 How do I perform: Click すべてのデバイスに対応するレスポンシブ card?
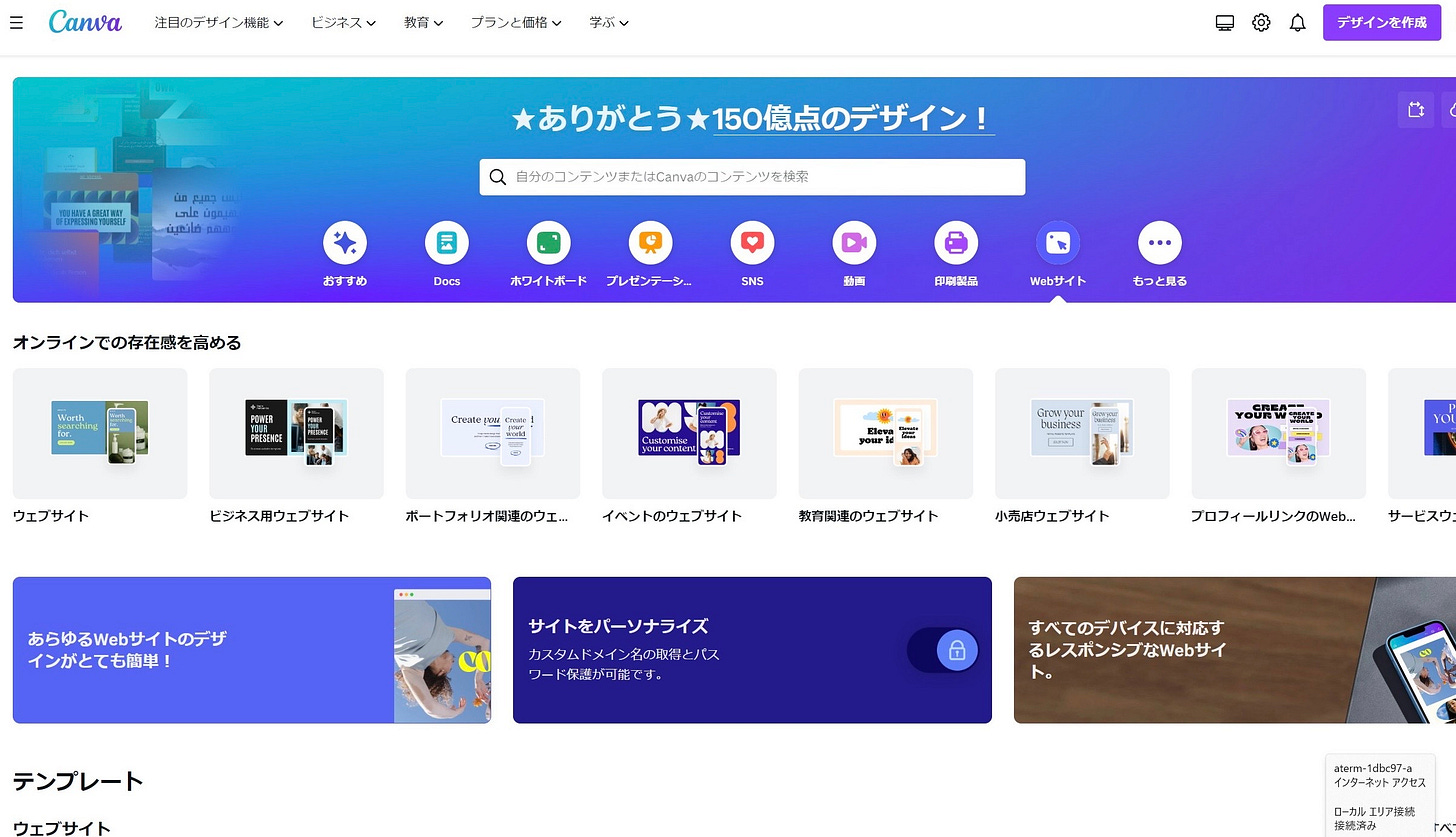pos(1235,650)
